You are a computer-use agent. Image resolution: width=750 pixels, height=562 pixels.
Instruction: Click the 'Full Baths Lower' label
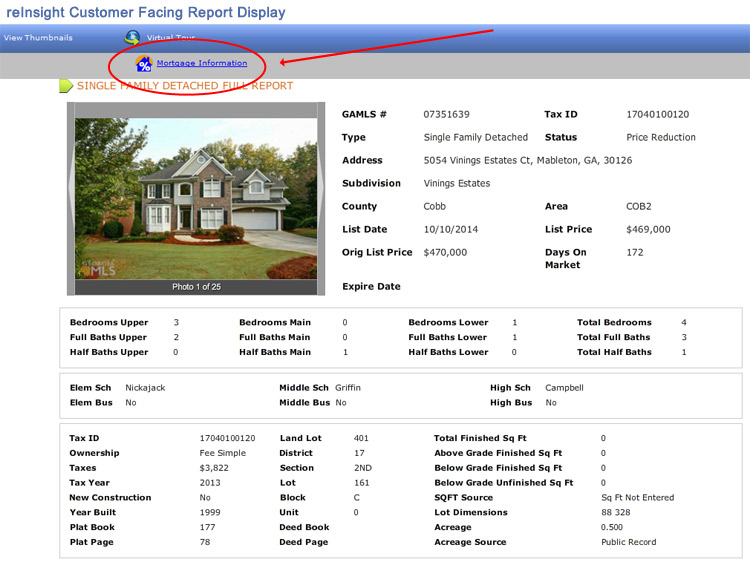(x=448, y=337)
